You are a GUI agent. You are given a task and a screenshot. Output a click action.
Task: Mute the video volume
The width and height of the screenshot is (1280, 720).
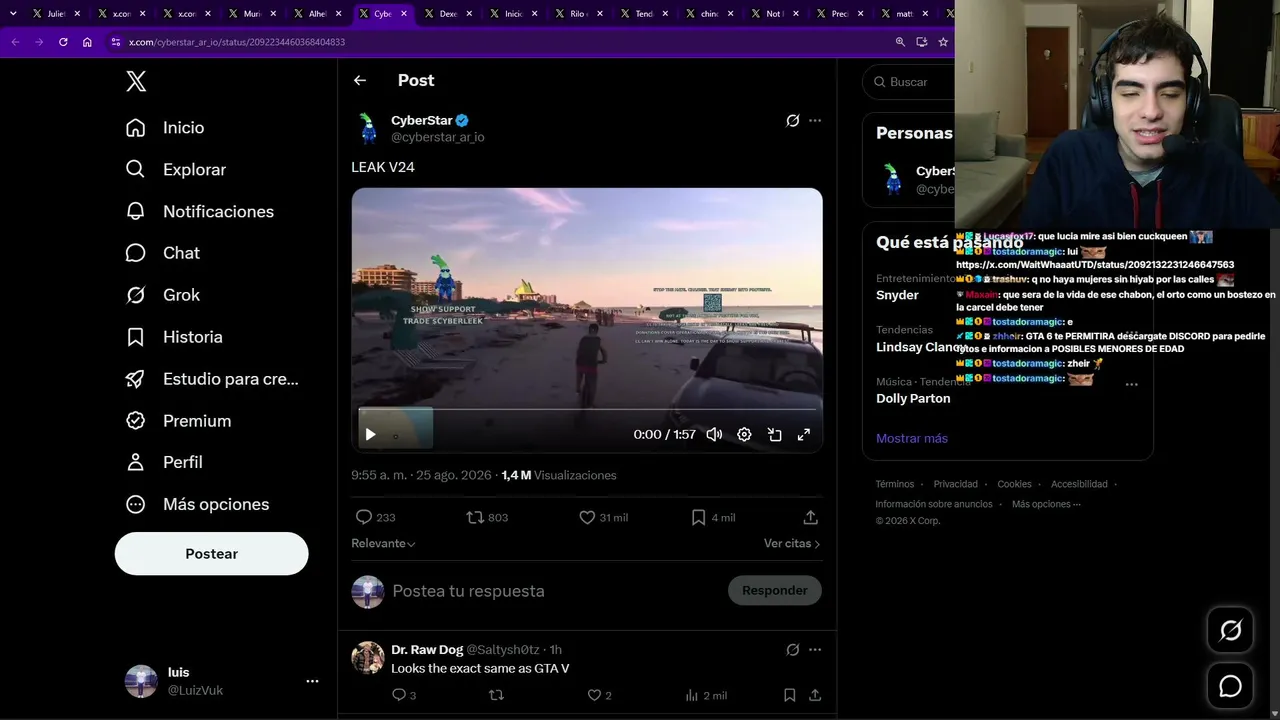coord(714,434)
